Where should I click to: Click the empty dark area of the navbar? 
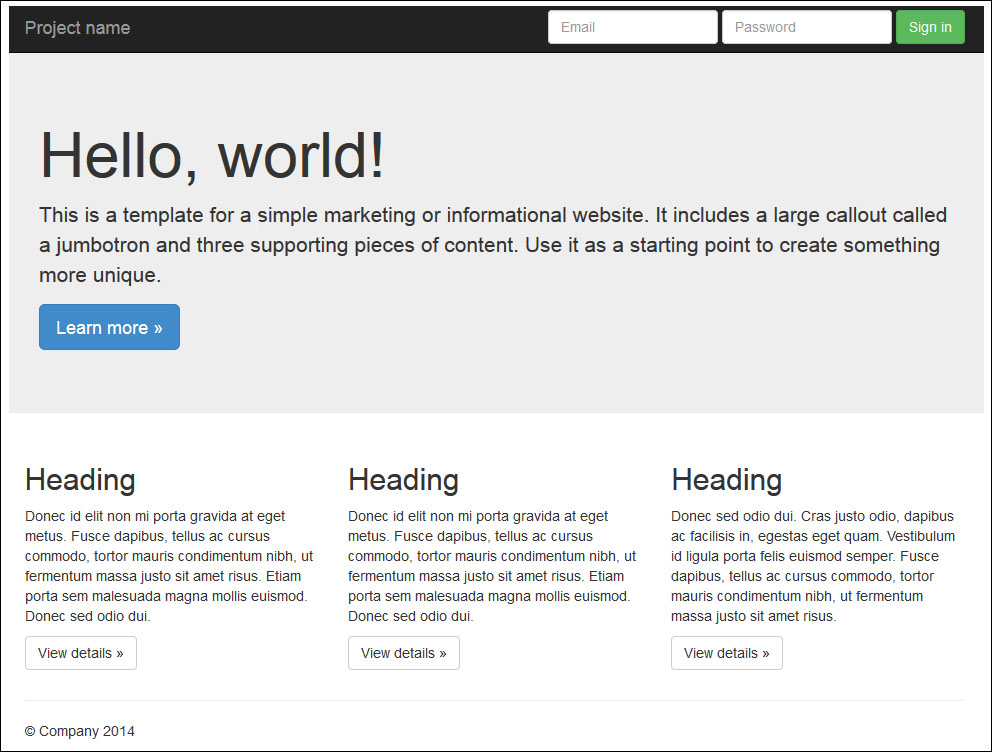[x=340, y=28]
